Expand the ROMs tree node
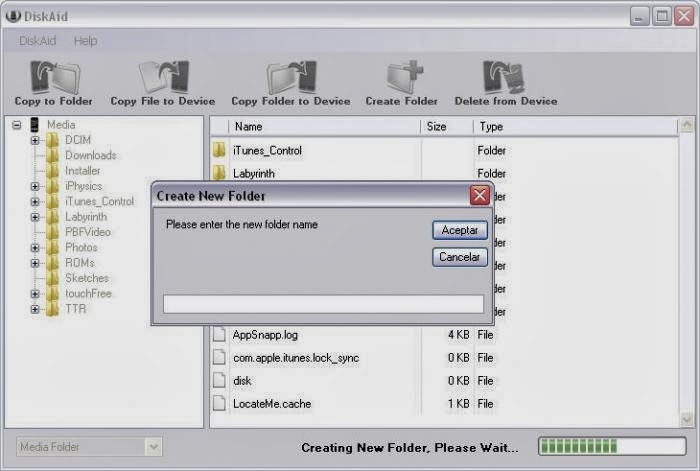This screenshot has width=700, height=471. (35, 263)
